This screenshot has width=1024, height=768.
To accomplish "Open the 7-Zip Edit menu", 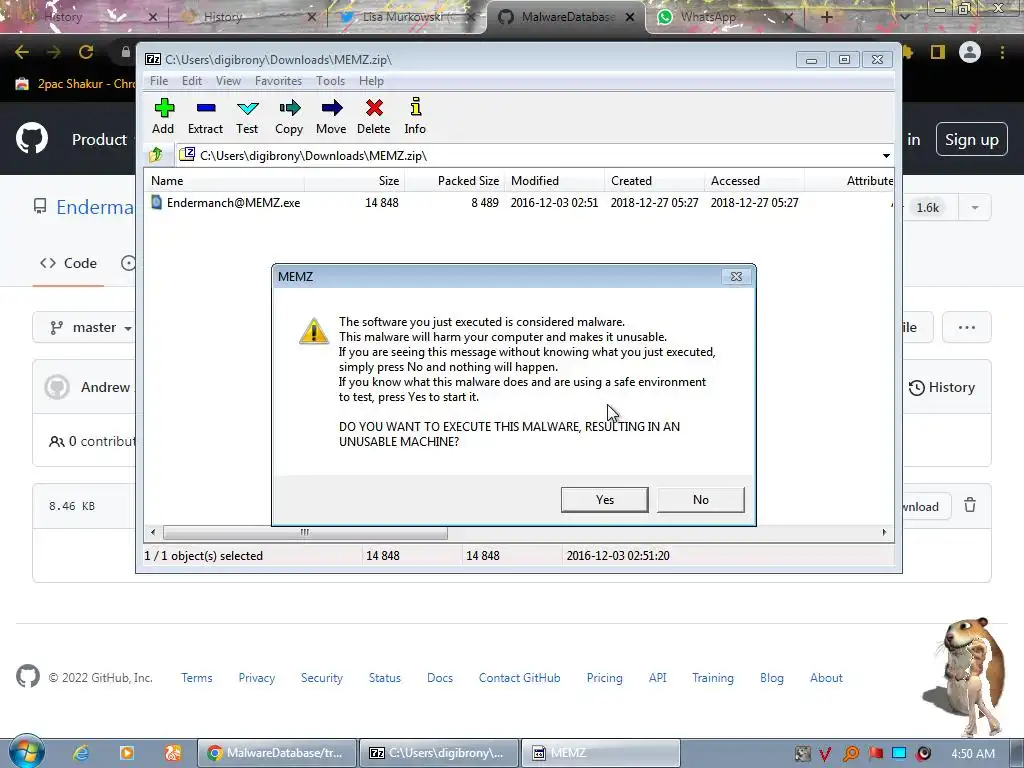I will click(x=191, y=81).
